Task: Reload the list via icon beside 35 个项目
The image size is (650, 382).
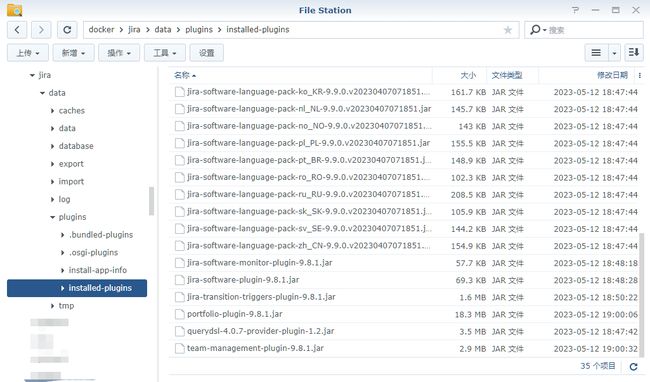Action: tap(633, 366)
